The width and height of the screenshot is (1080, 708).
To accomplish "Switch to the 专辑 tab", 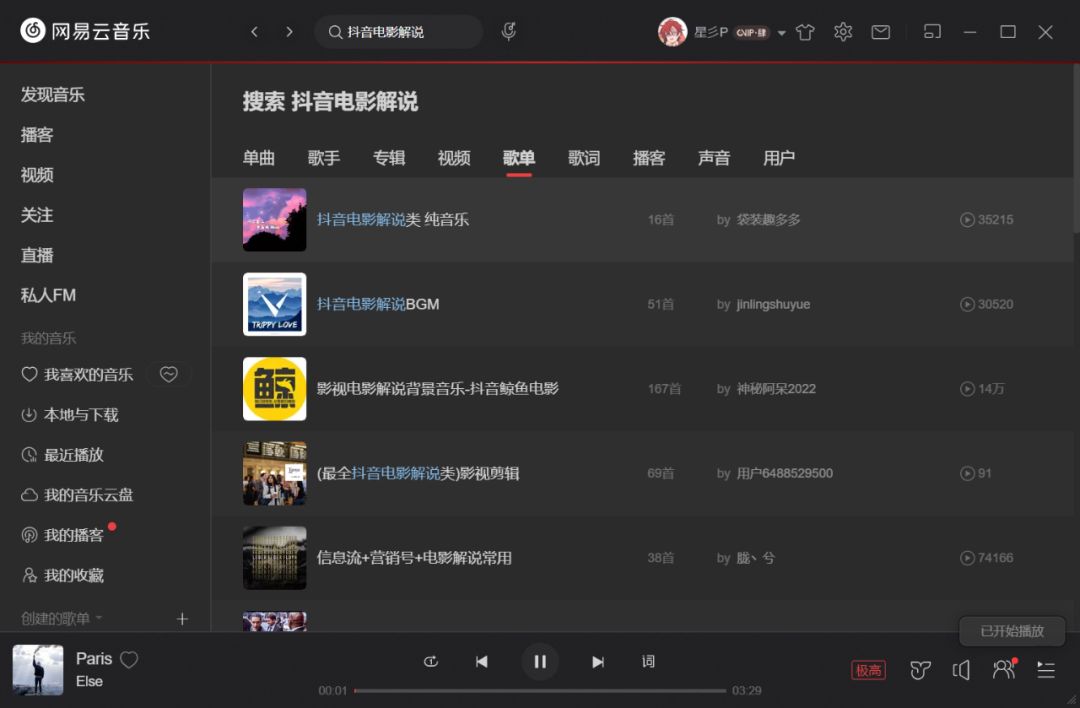I will click(388, 158).
